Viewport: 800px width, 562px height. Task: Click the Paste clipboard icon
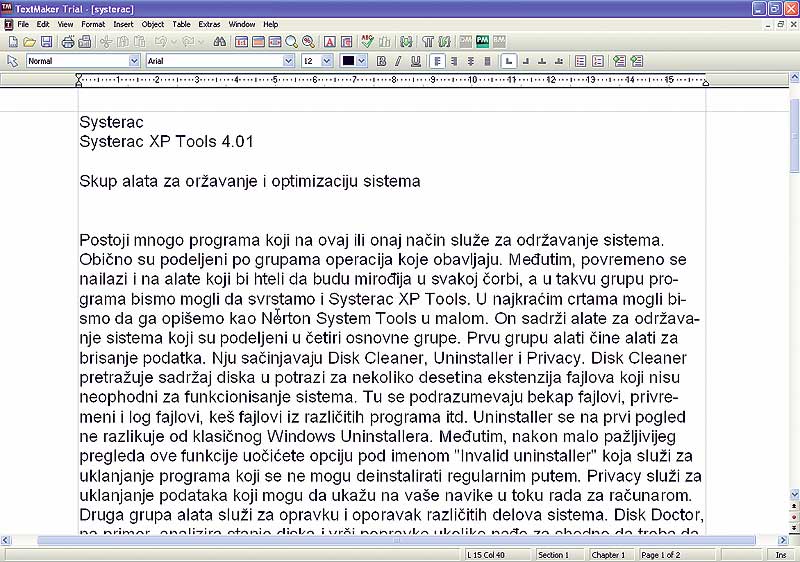tap(139, 42)
